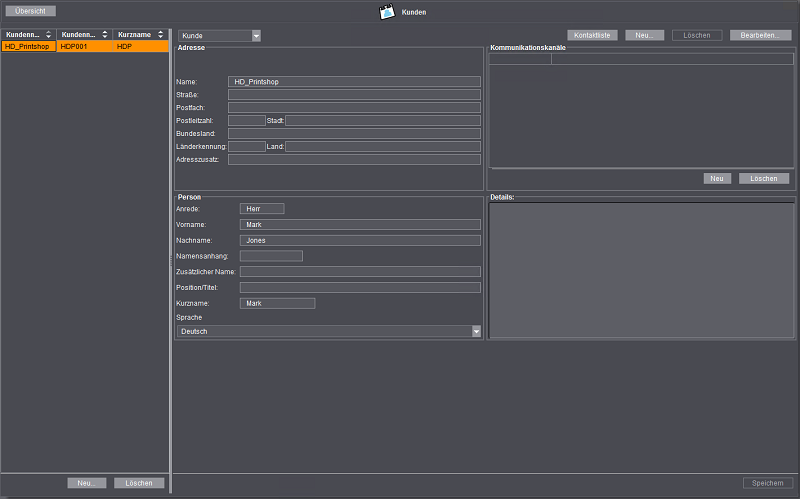Open the Kontaktliste
The image size is (800, 499).
(x=592, y=35)
